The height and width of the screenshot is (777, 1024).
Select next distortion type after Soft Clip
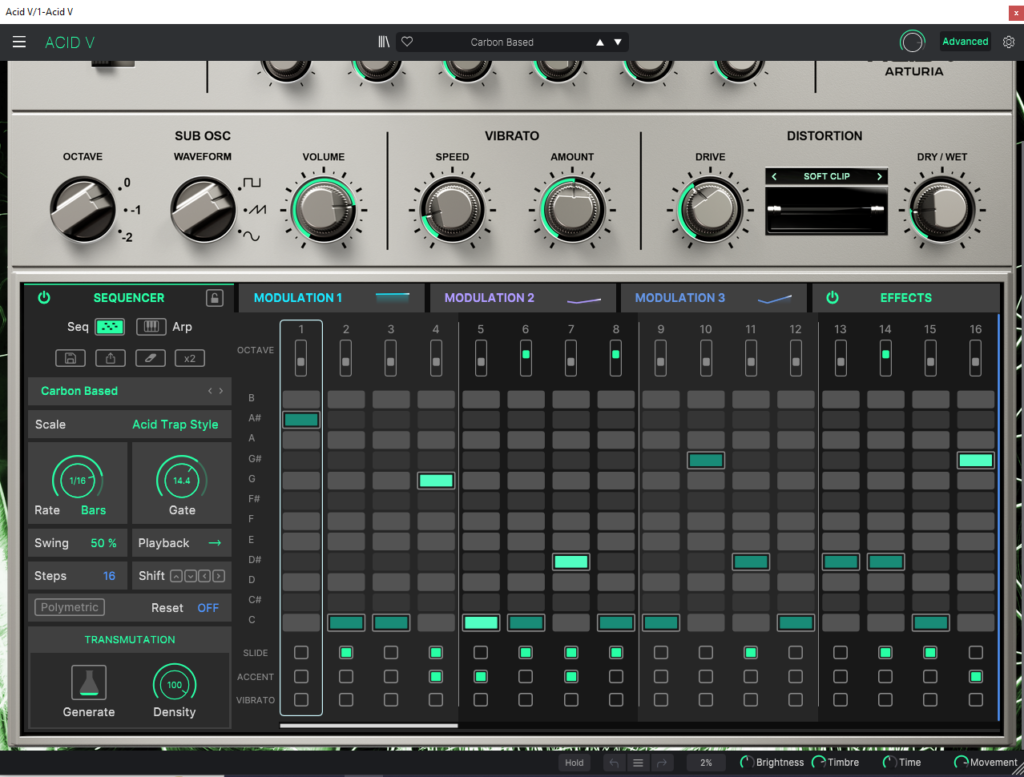(x=880, y=177)
